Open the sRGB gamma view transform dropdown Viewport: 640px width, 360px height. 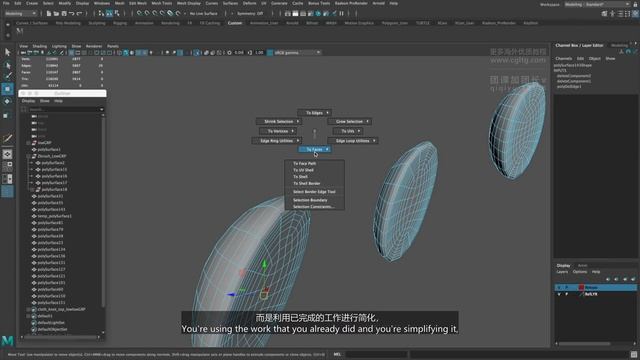[297, 53]
